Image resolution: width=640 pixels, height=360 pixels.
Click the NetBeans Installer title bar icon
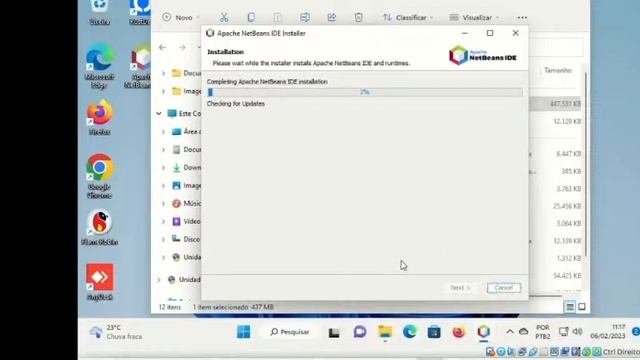(x=210, y=33)
